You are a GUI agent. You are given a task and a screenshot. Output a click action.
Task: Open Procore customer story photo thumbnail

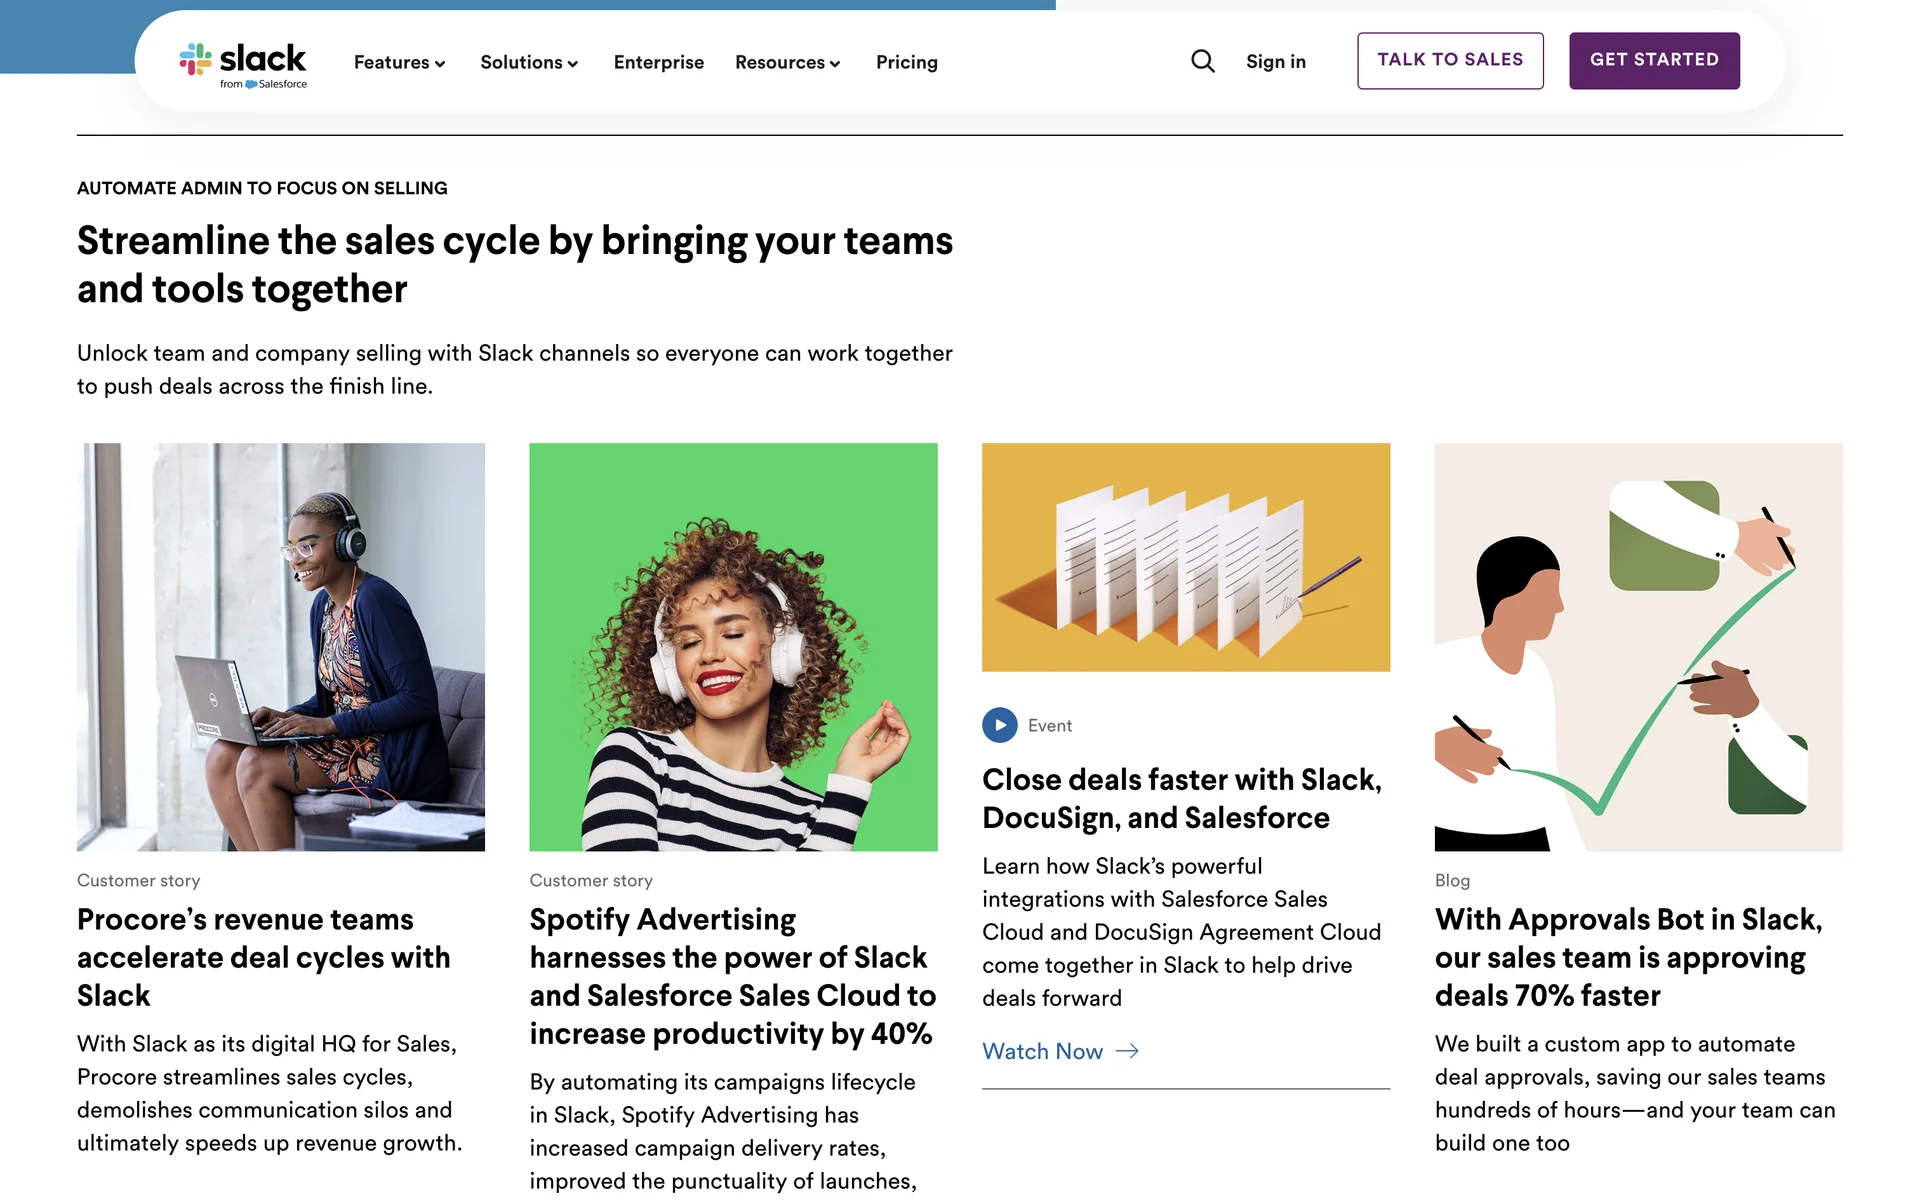[281, 647]
